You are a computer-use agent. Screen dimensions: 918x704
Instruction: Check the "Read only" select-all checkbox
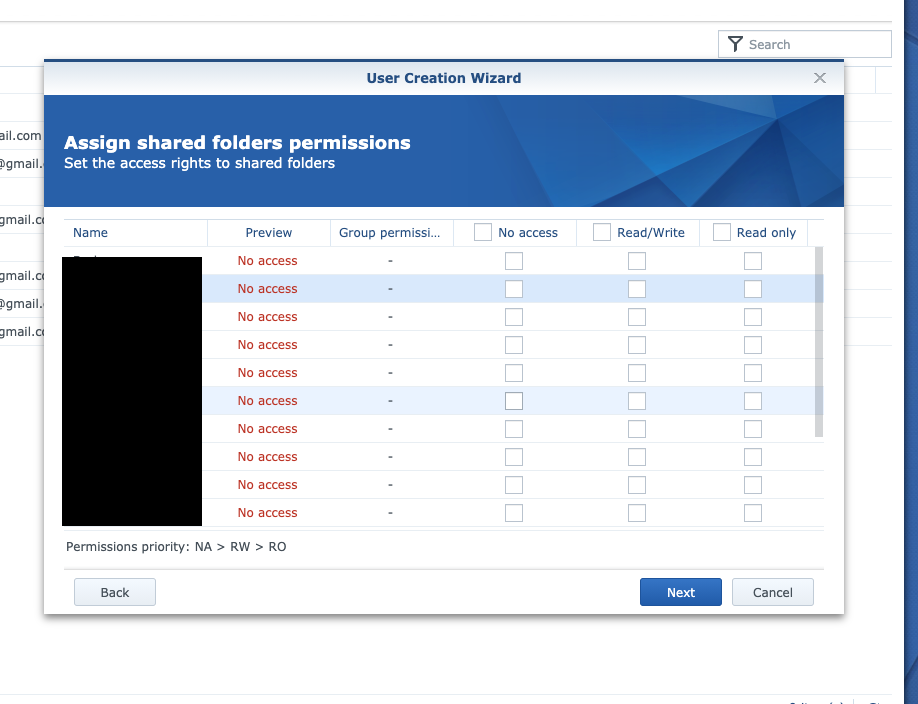721,231
